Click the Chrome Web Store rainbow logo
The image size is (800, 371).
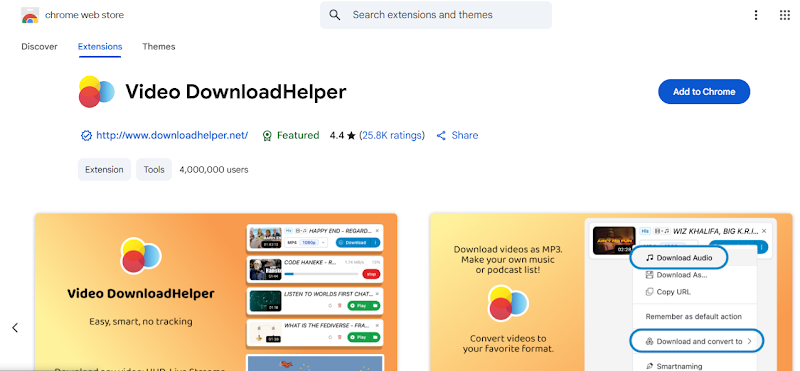30,15
